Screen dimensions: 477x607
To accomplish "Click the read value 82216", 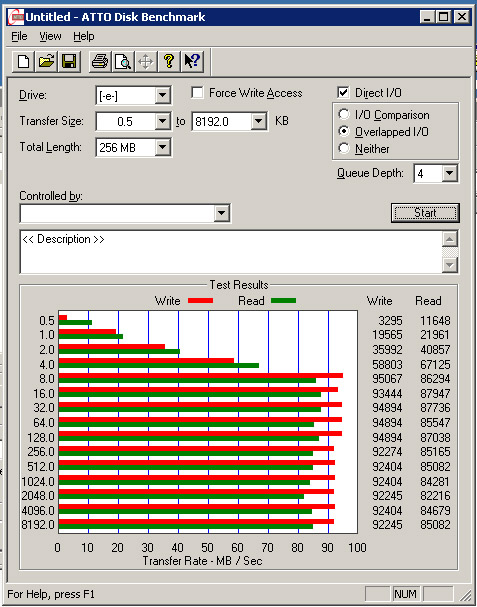I will tap(435, 496).
